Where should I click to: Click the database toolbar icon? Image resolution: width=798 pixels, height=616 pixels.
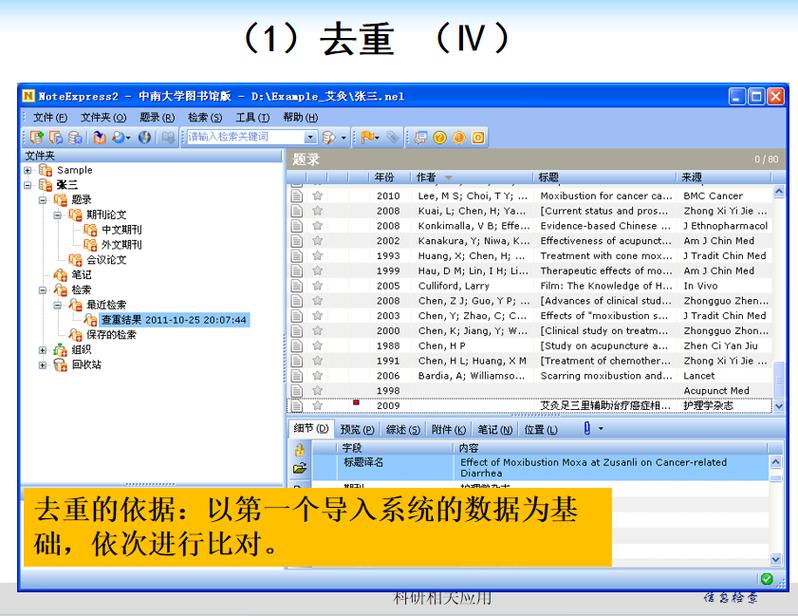tap(75, 137)
